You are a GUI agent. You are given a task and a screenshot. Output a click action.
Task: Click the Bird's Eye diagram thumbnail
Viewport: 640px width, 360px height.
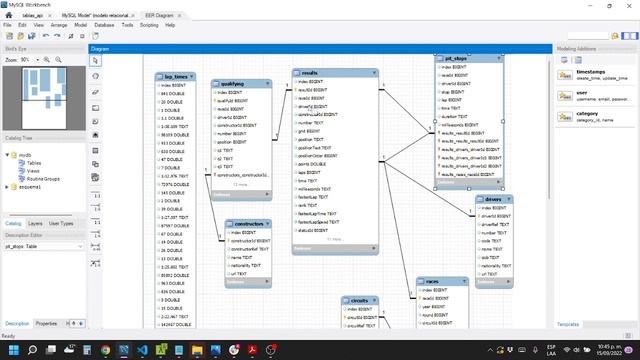pyautogui.click(x=44, y=98)
